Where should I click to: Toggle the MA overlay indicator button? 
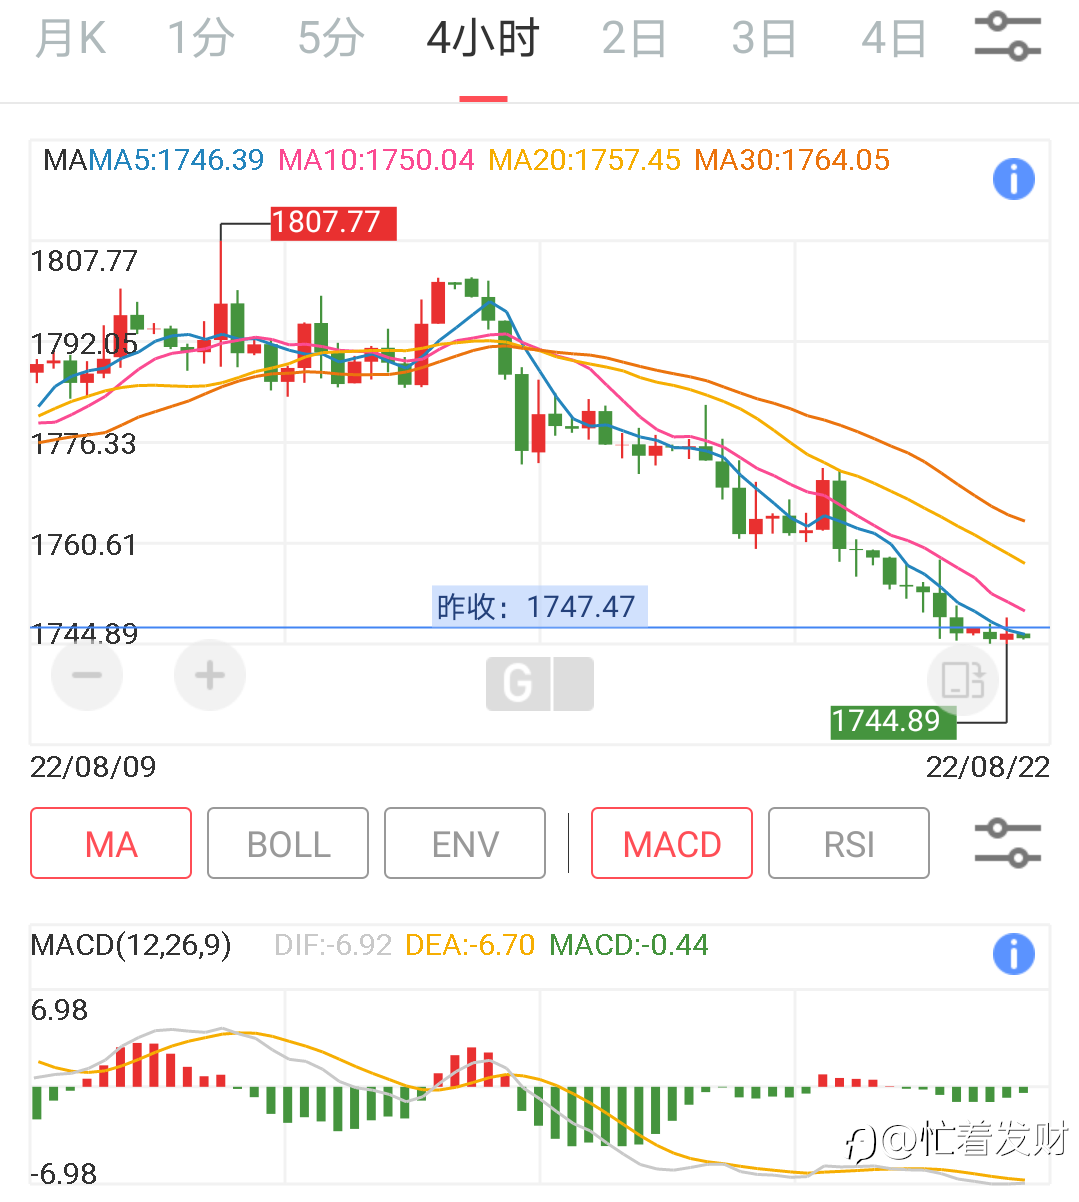pyautogui.click(x=111, y=843)
